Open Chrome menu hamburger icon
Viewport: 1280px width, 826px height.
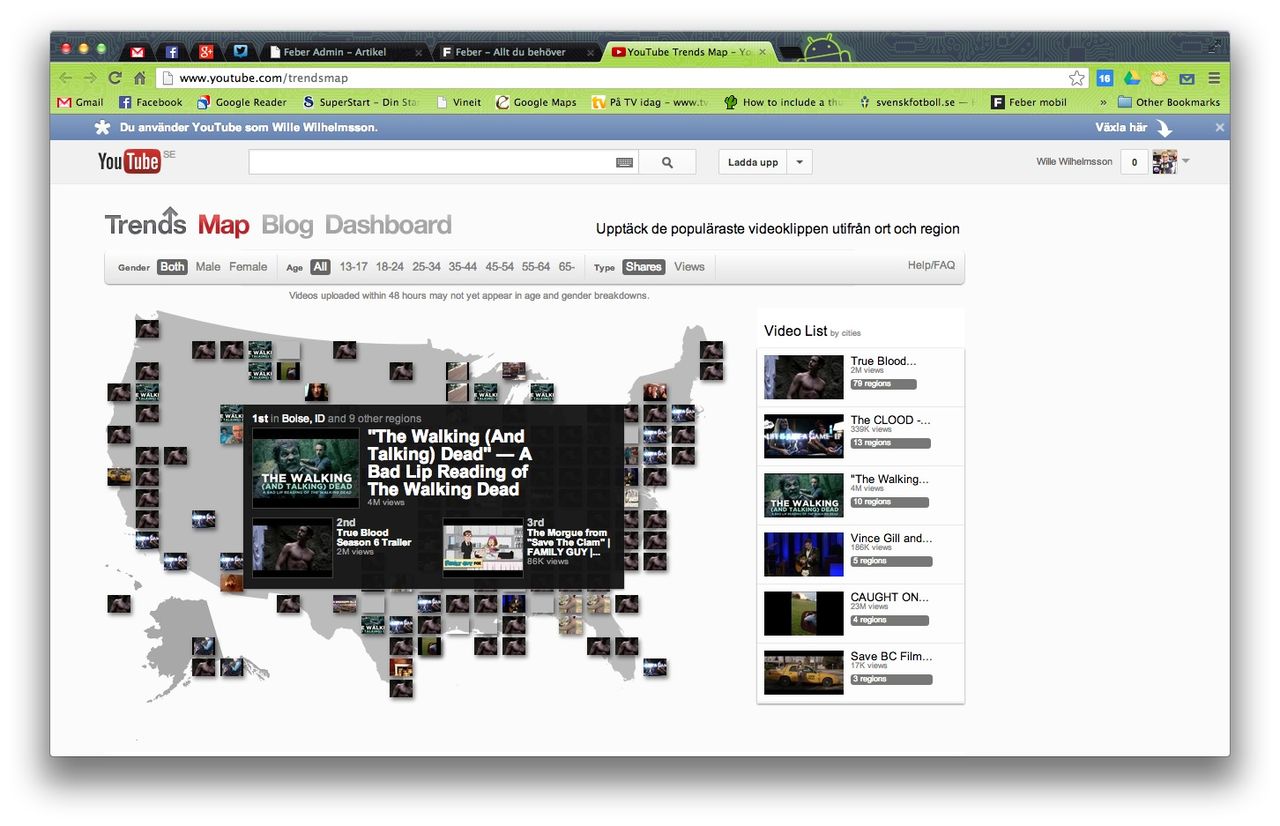1214,78
